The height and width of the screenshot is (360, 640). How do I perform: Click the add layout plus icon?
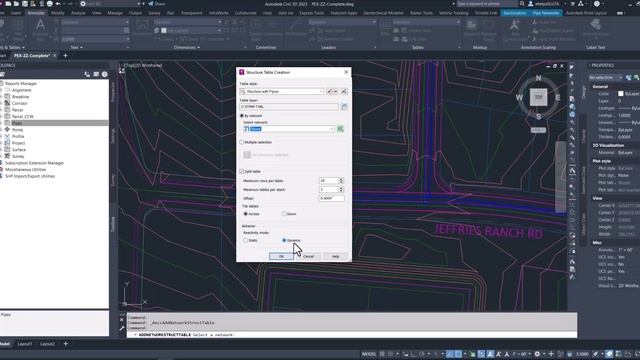[65, 344]
